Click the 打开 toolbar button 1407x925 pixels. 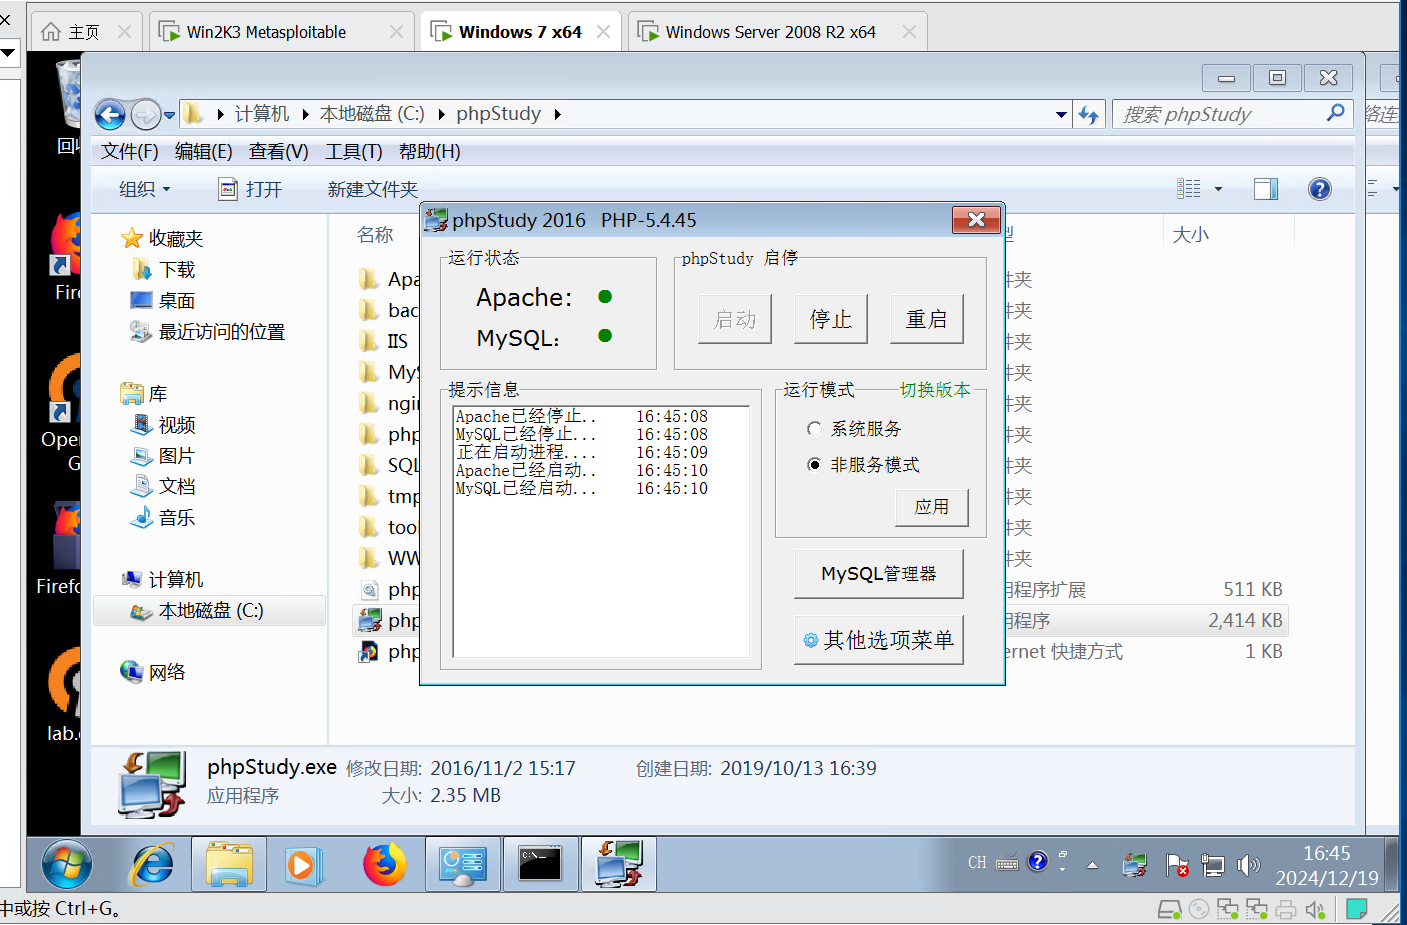[251, 189]
